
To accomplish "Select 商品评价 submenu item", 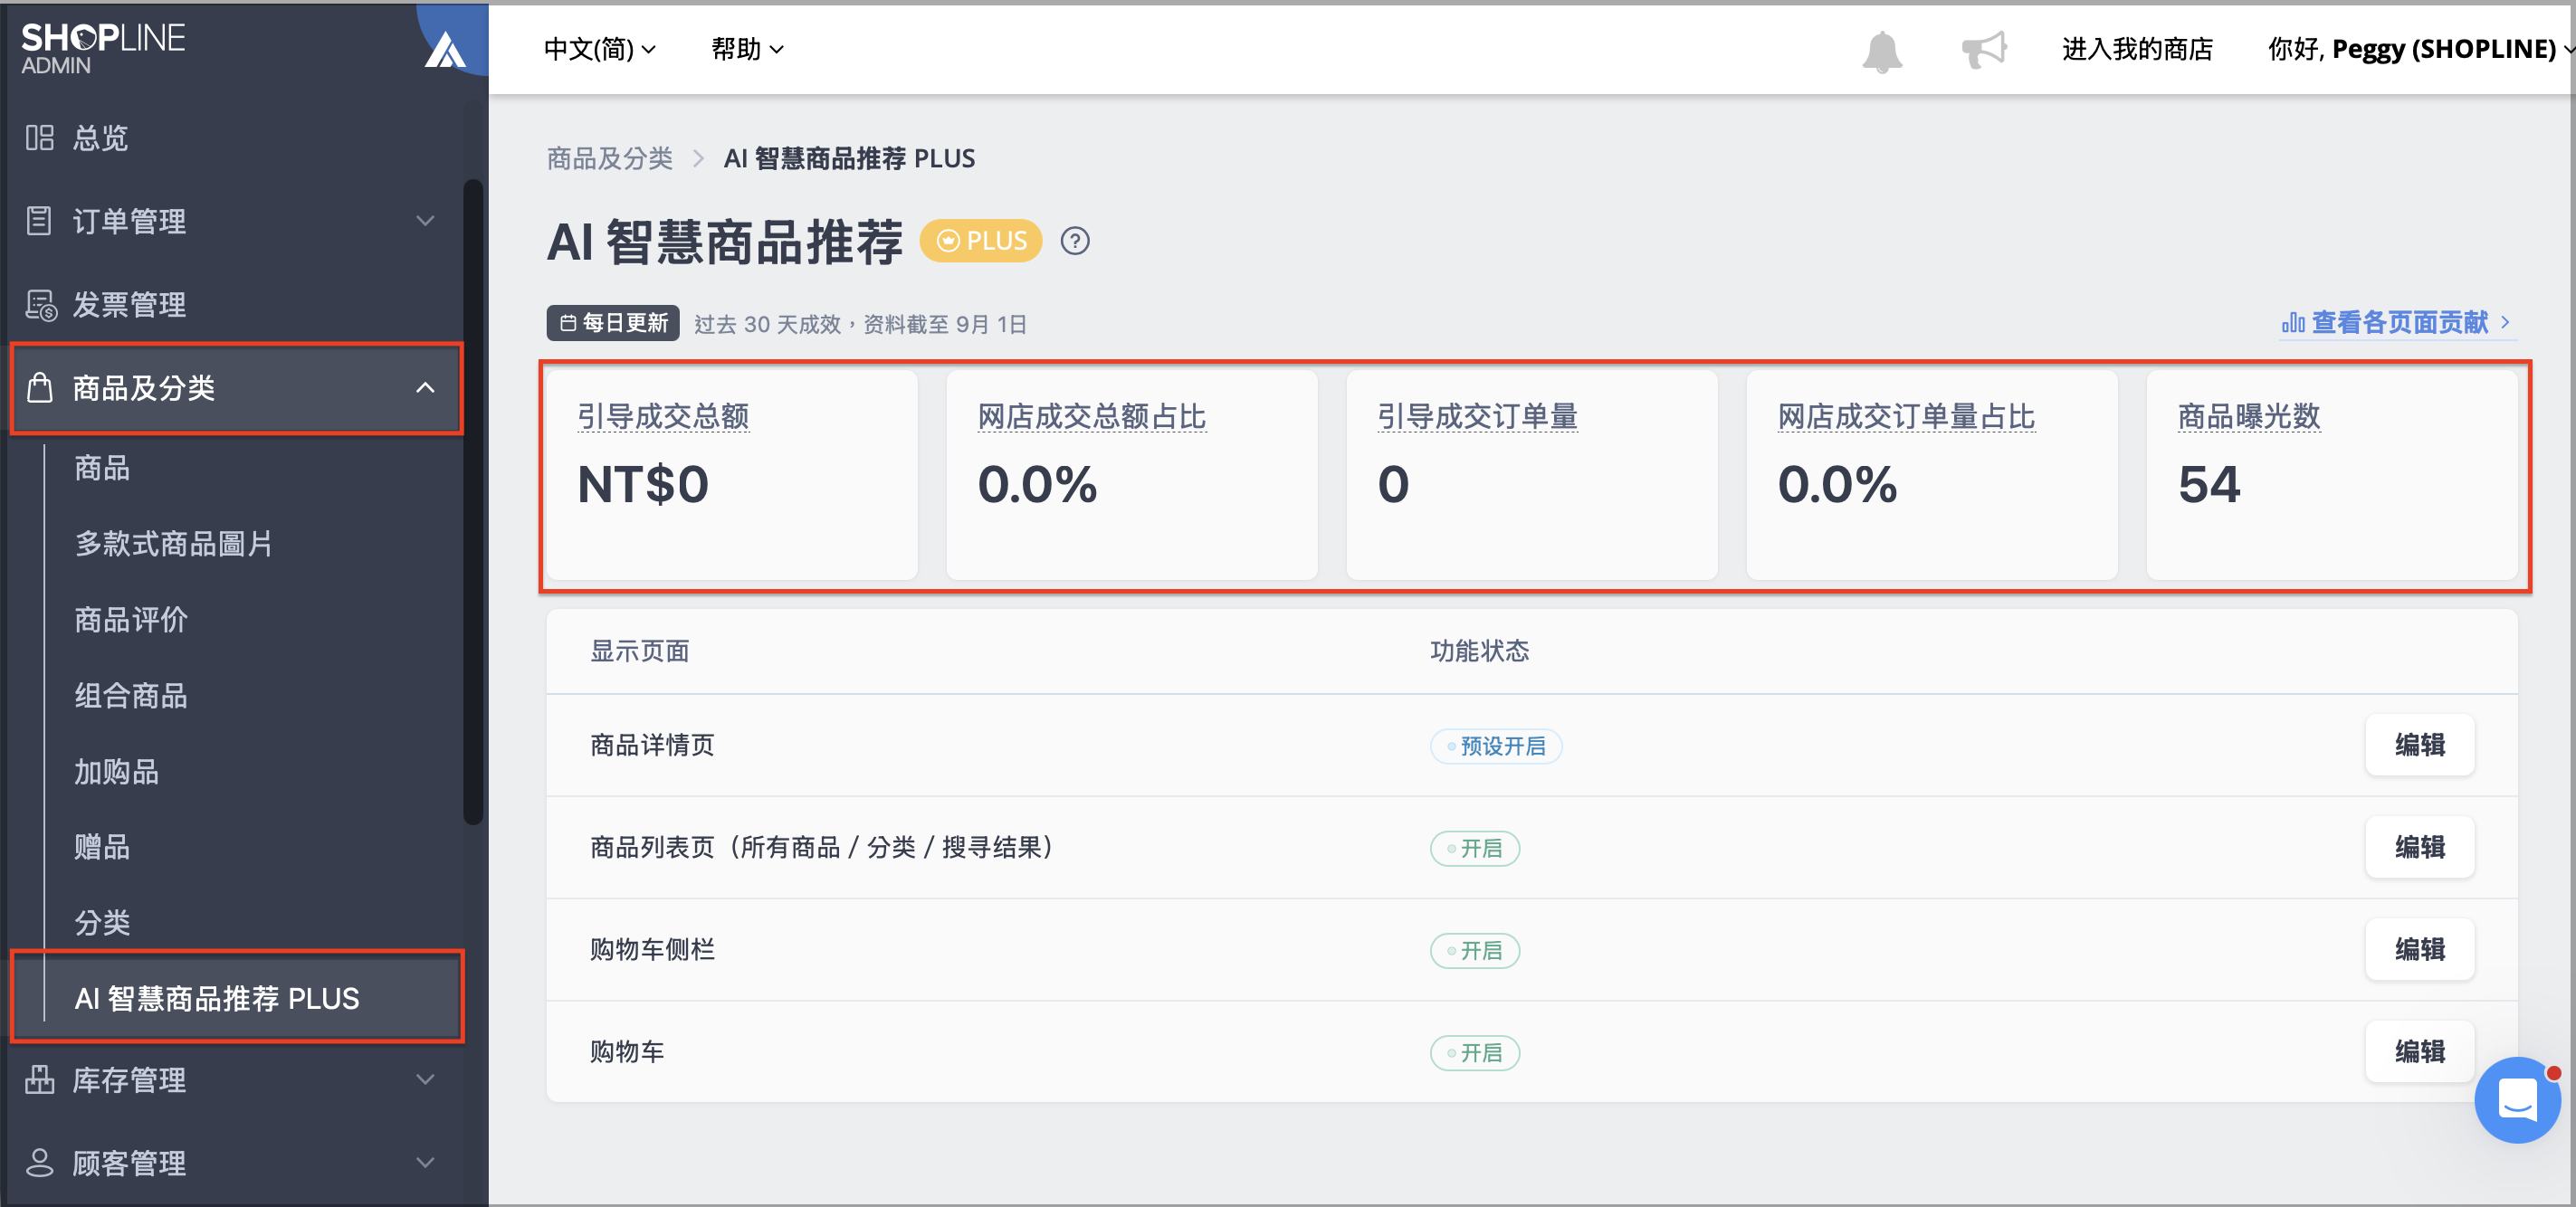I will pyautogui.click(x=131, y=620).
